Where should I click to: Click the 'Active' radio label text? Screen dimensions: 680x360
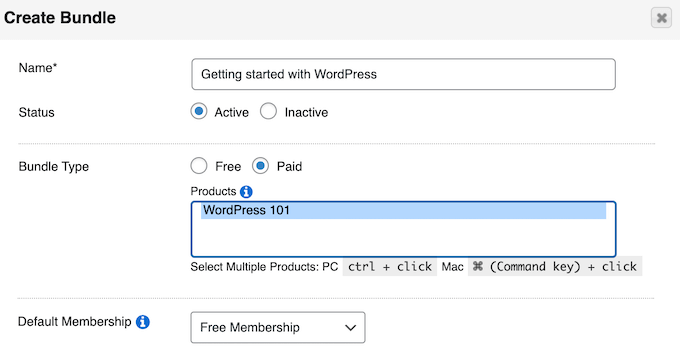coord(232,112)
